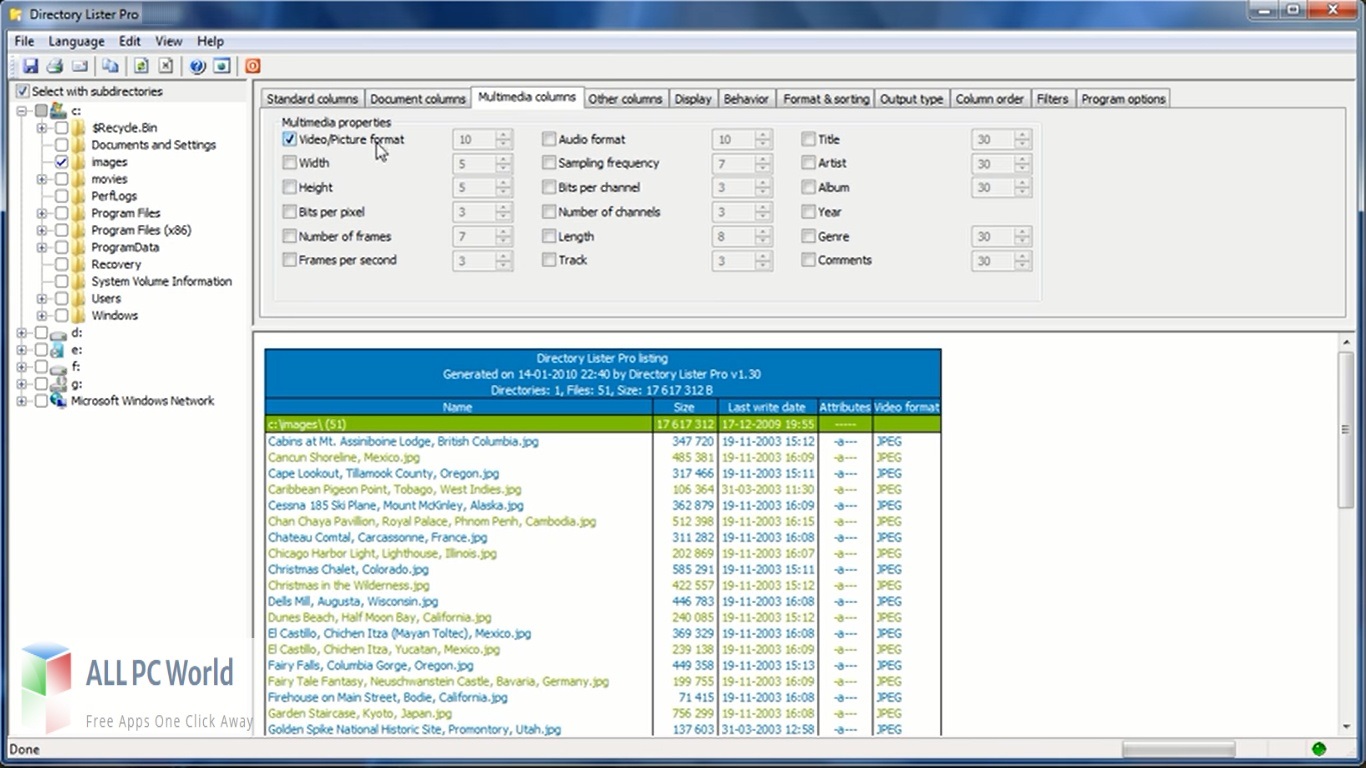Click the Microsoft Windows Network globe icon
Screen dimensions: 1366x768
pyautogui.click(x=58, y=401)
